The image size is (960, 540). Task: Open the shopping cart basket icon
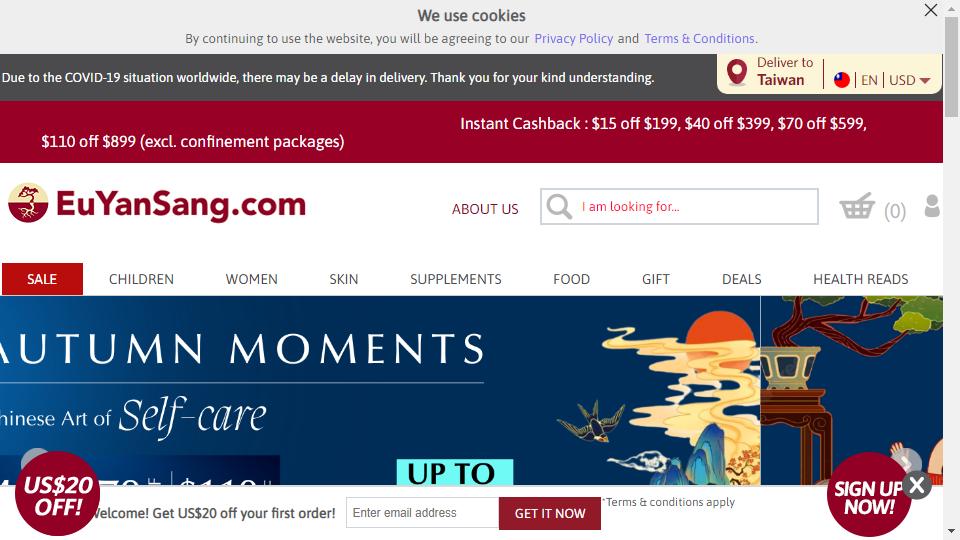point(857,206)
